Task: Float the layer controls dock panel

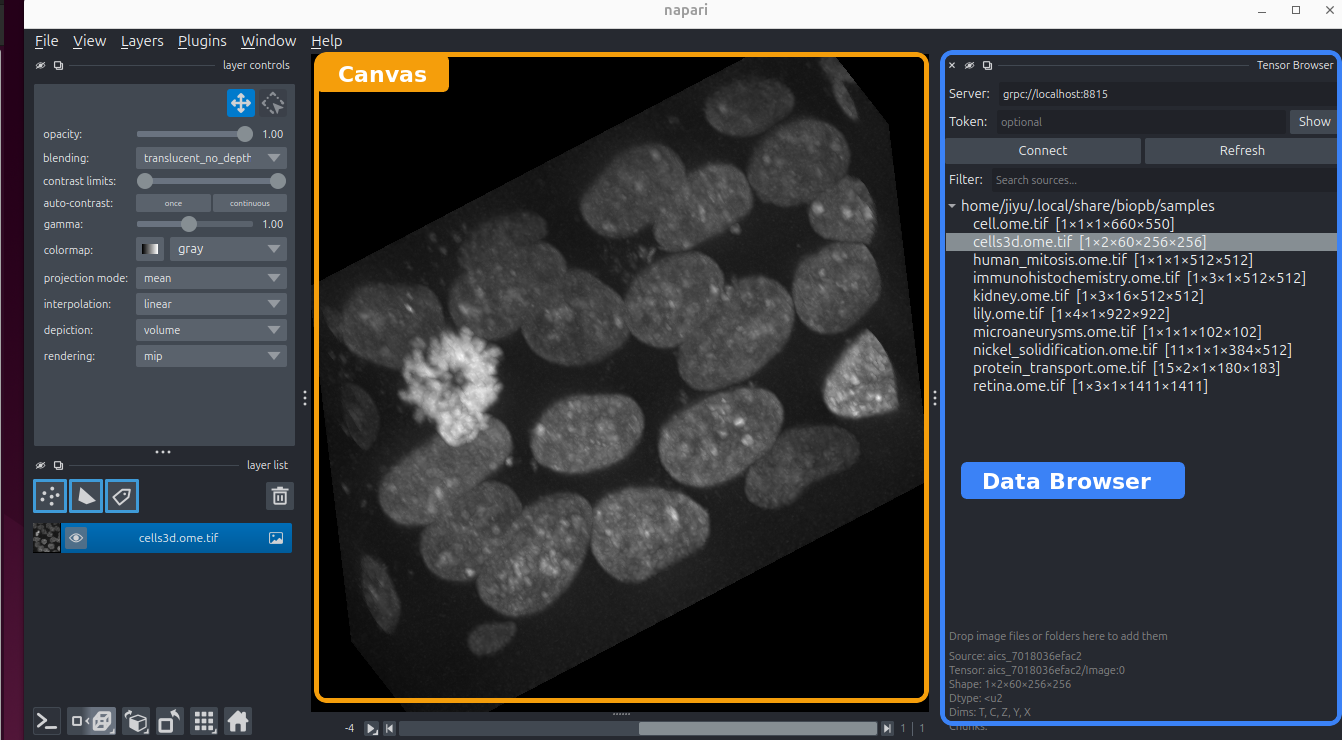Action: click(58, 66)
